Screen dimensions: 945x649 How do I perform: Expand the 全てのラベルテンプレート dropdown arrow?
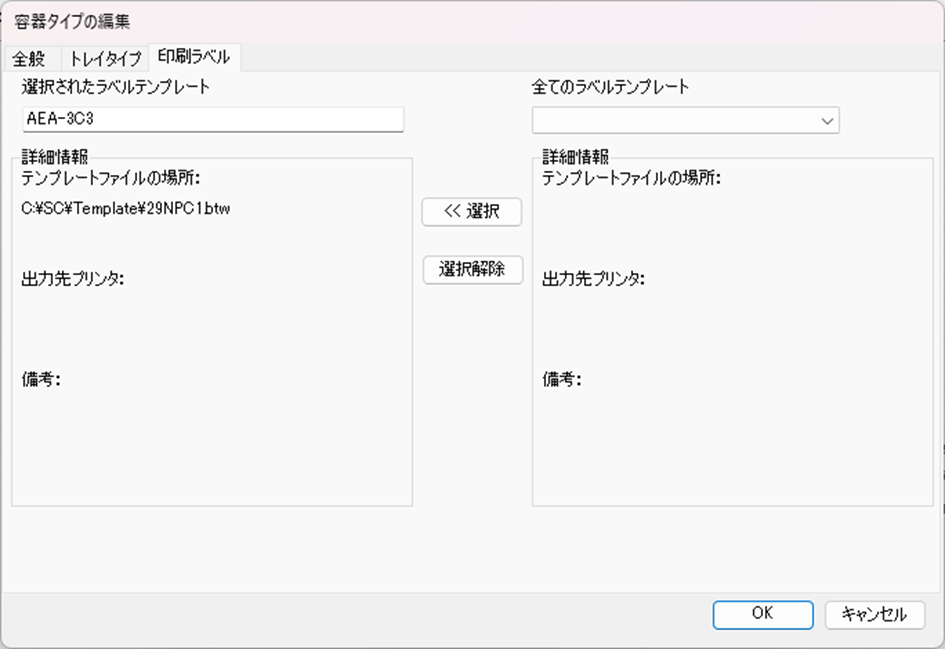coord(827,121)
